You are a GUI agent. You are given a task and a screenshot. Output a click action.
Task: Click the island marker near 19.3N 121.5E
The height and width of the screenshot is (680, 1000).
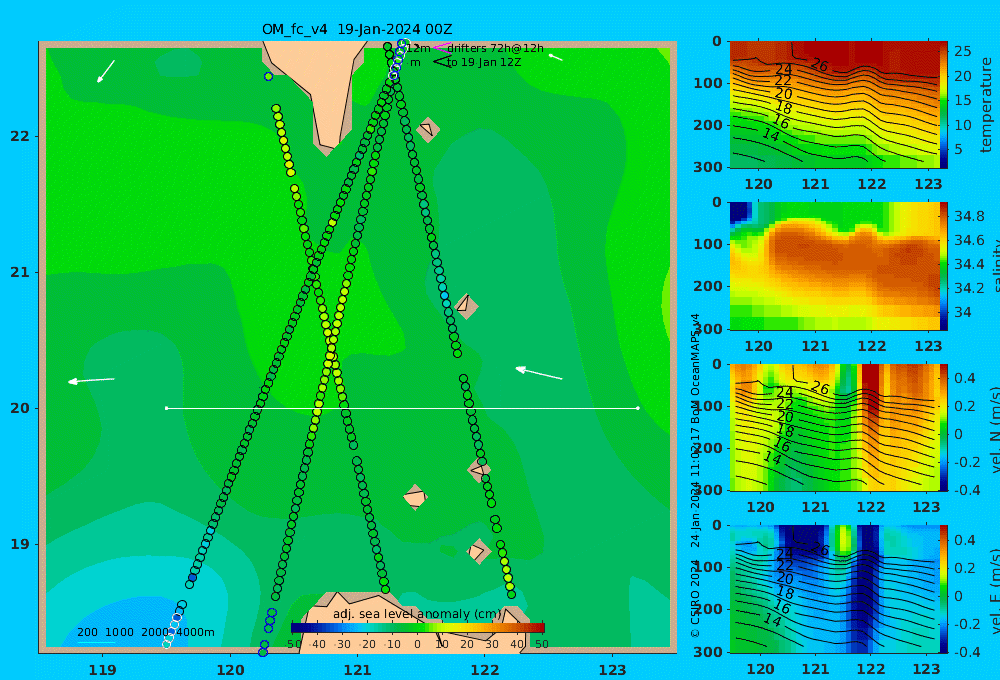(415, 497)
